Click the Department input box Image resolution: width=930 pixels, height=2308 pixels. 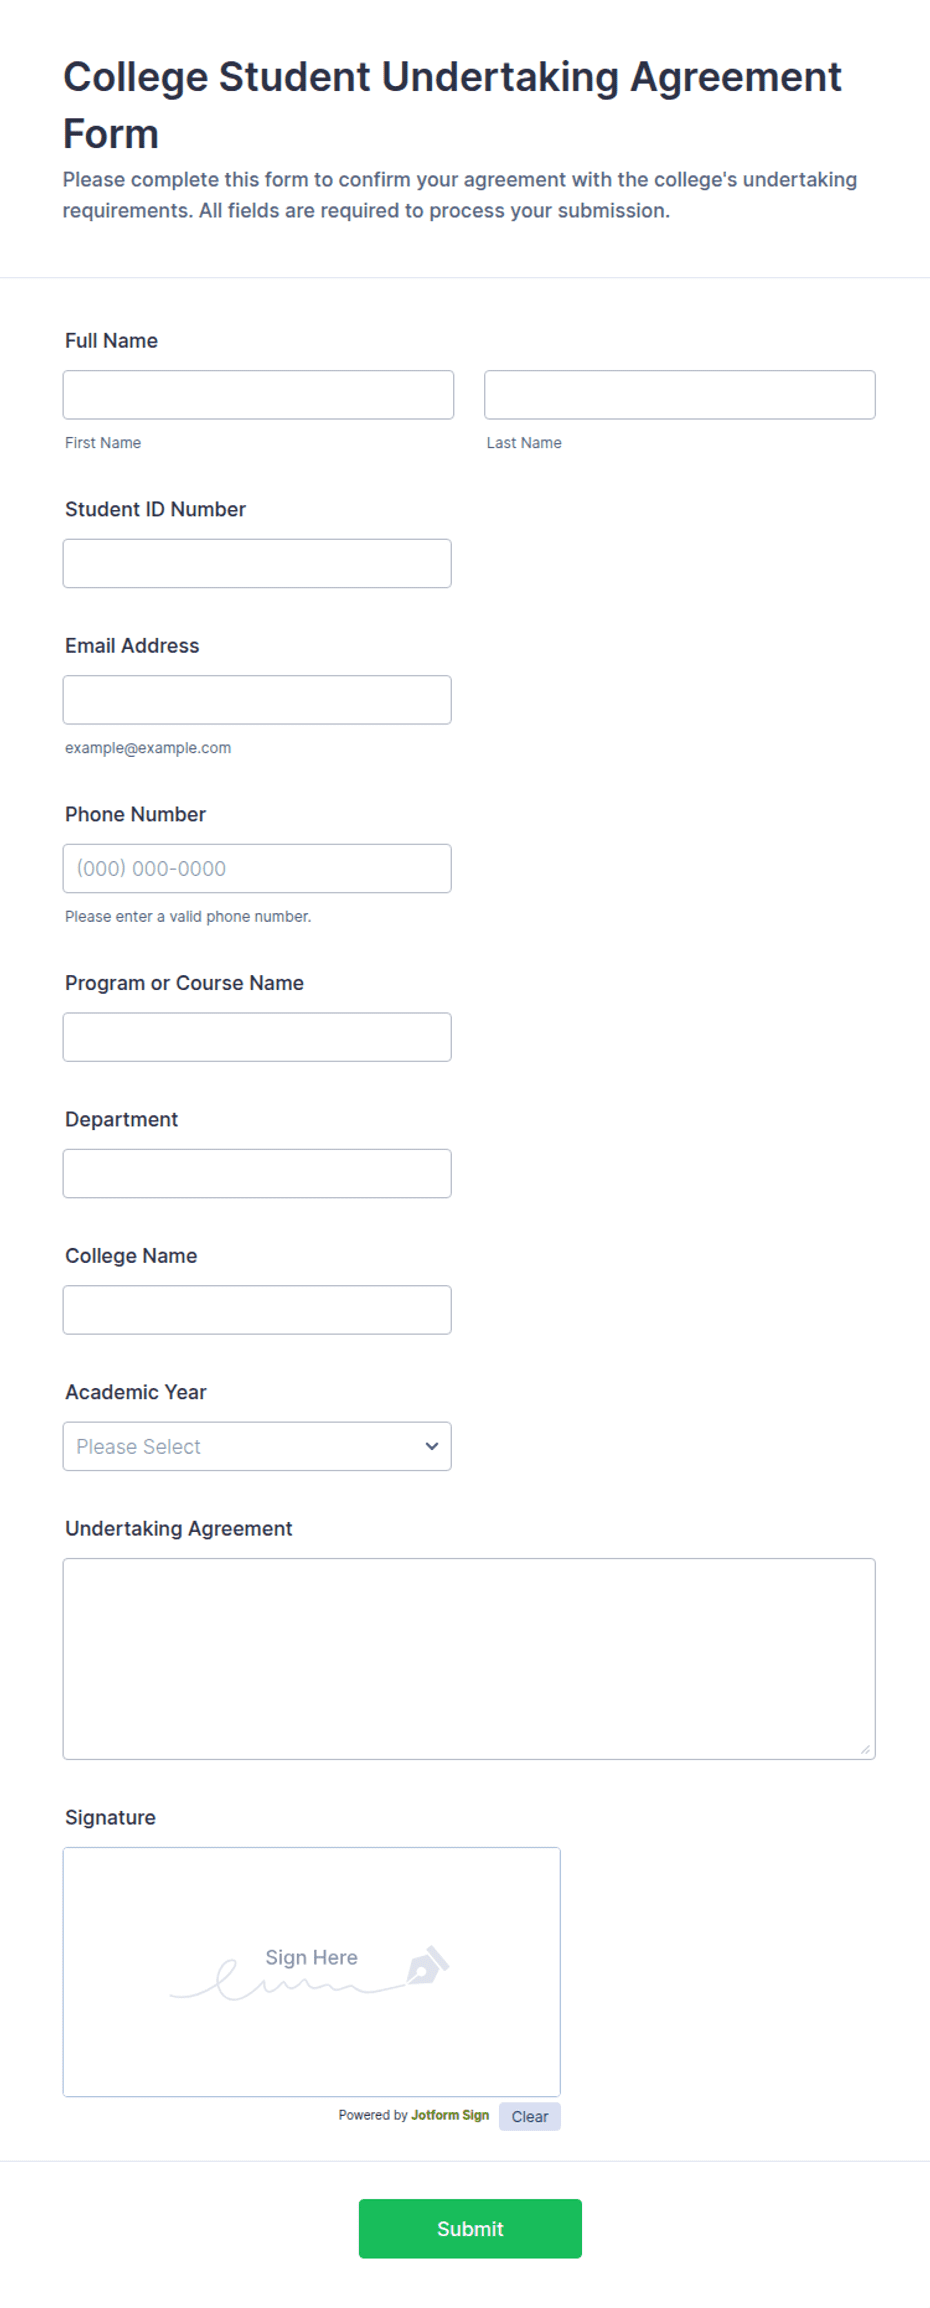click(257, 1174)
